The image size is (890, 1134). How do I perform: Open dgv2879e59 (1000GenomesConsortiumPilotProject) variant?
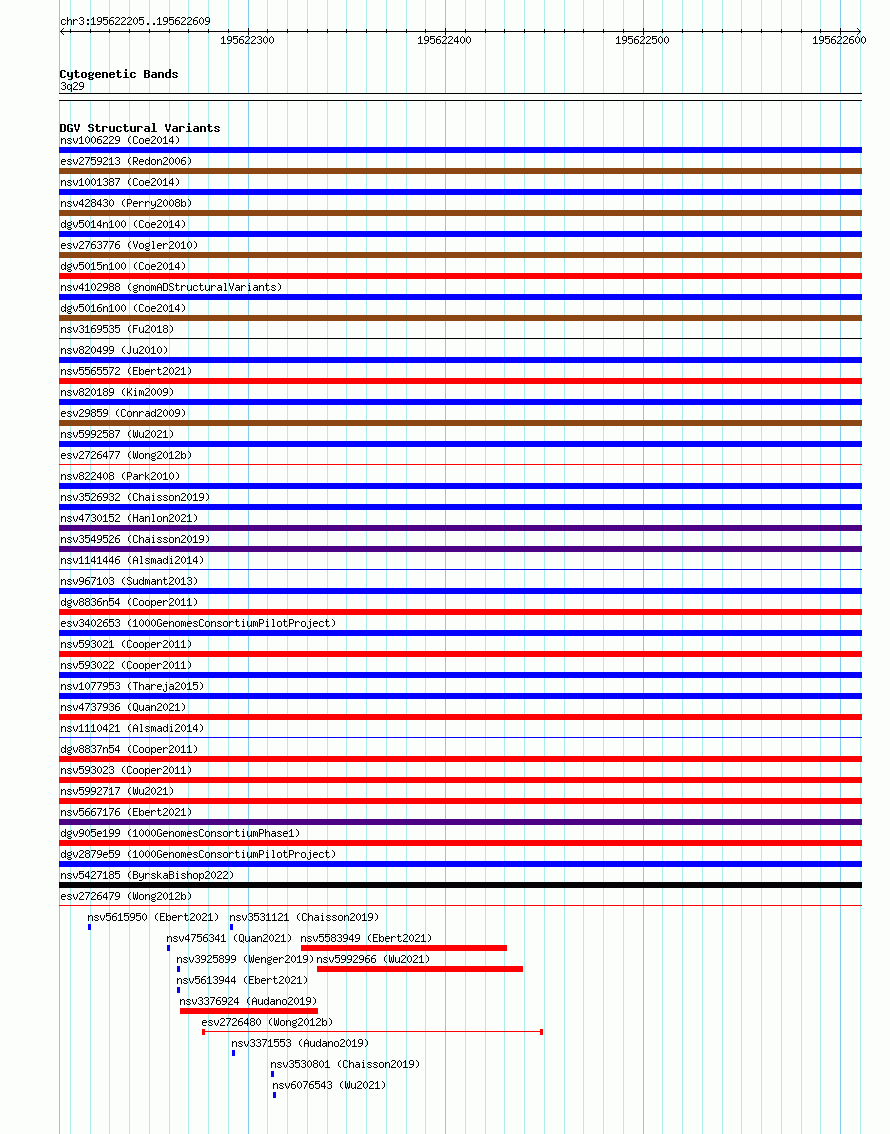[x=198, y=853]
